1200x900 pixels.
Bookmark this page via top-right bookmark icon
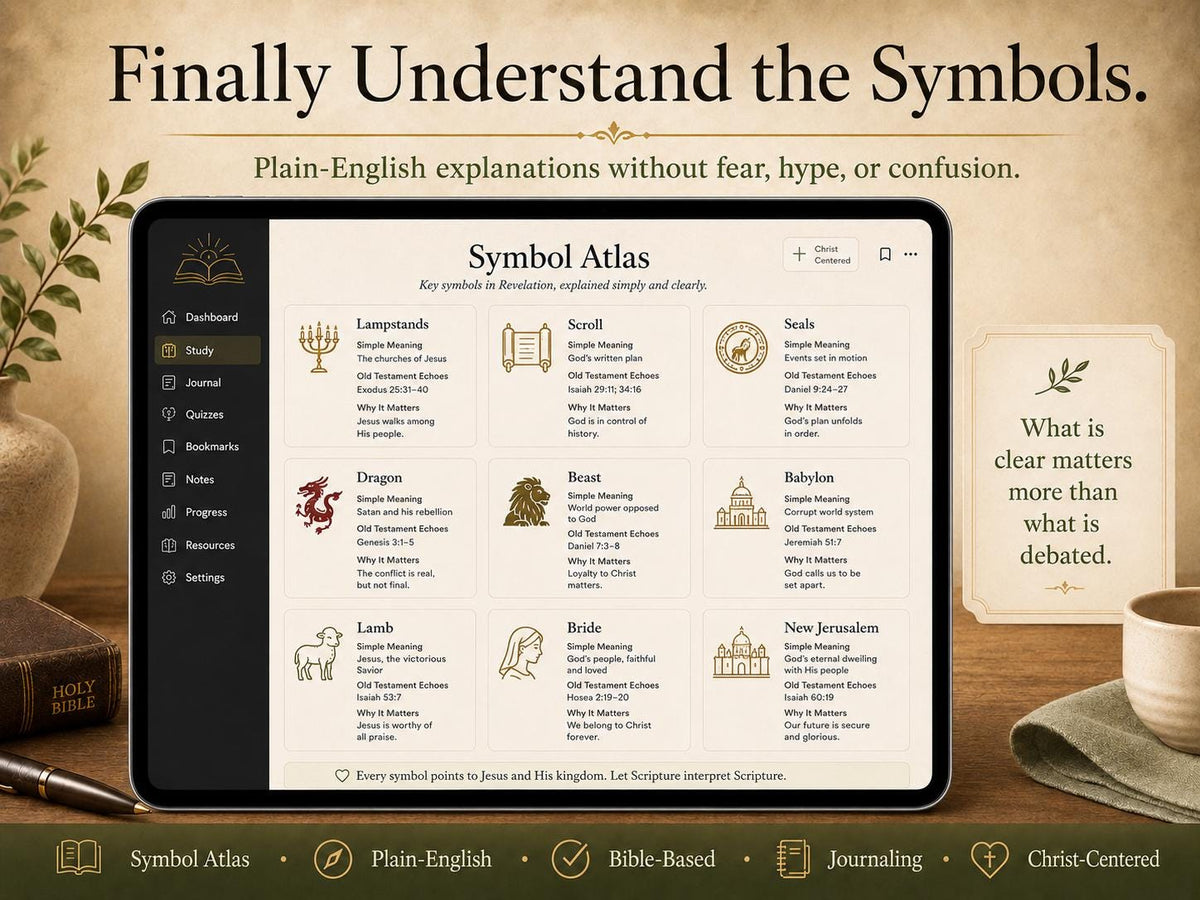tap(885, 255)
